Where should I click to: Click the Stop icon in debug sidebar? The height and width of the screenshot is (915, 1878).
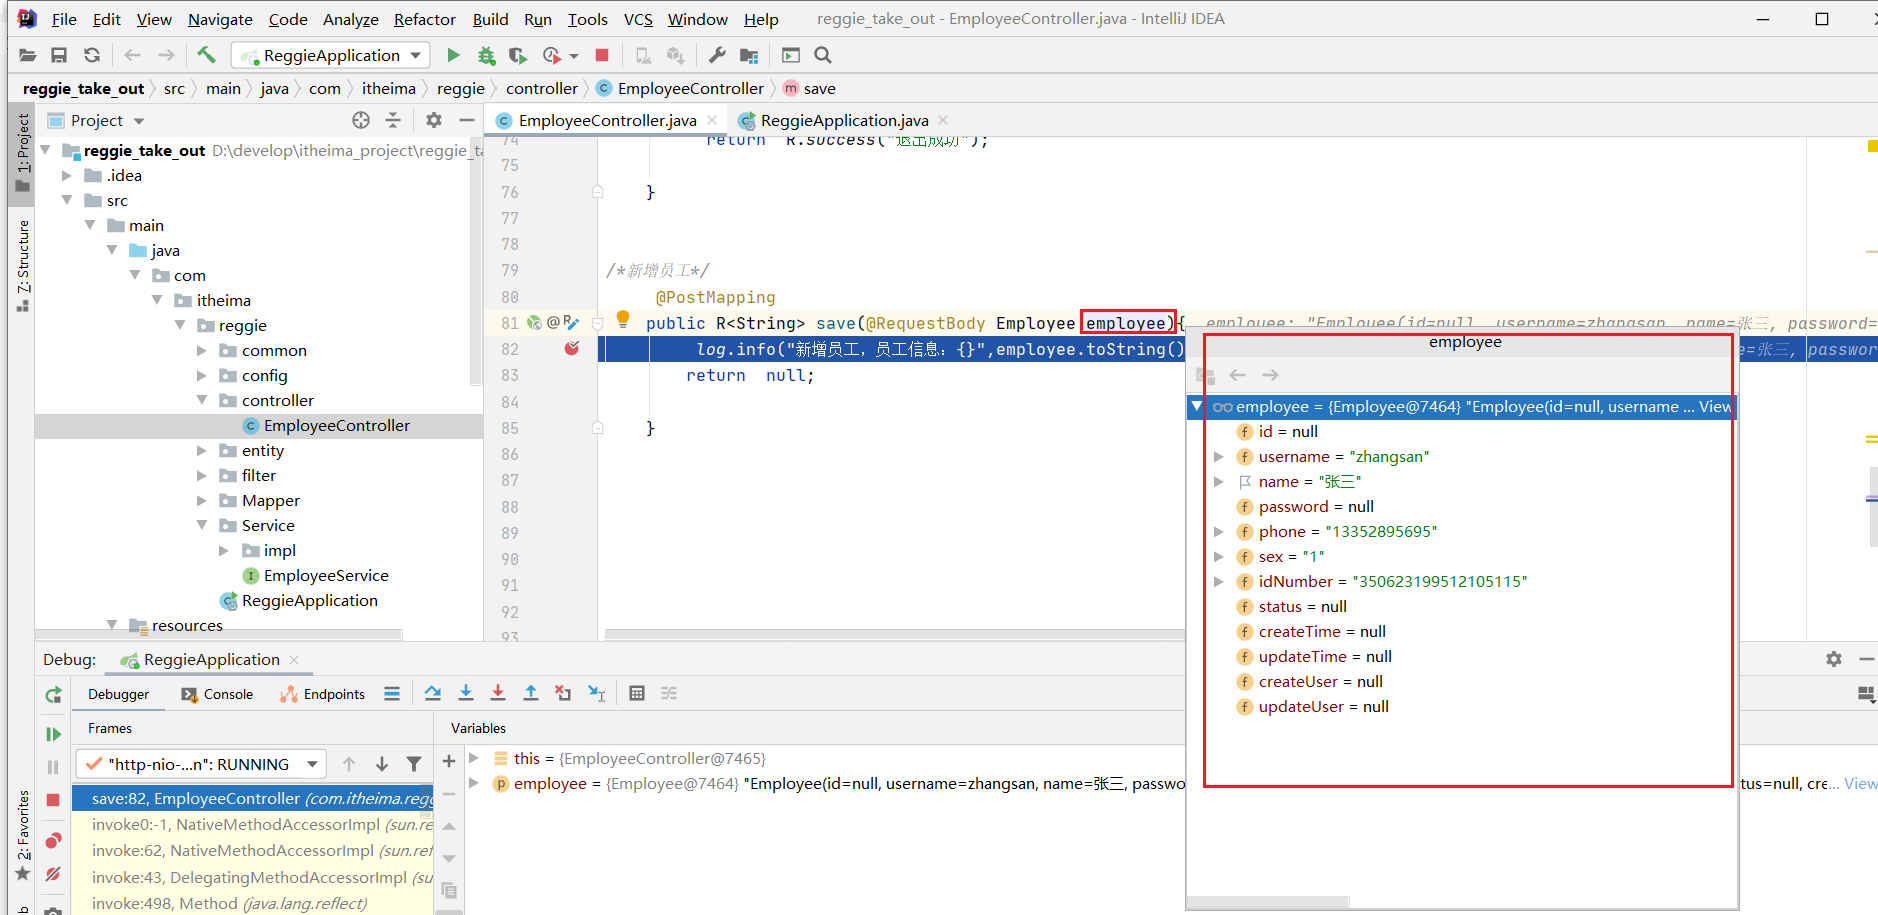pos(53,800)
